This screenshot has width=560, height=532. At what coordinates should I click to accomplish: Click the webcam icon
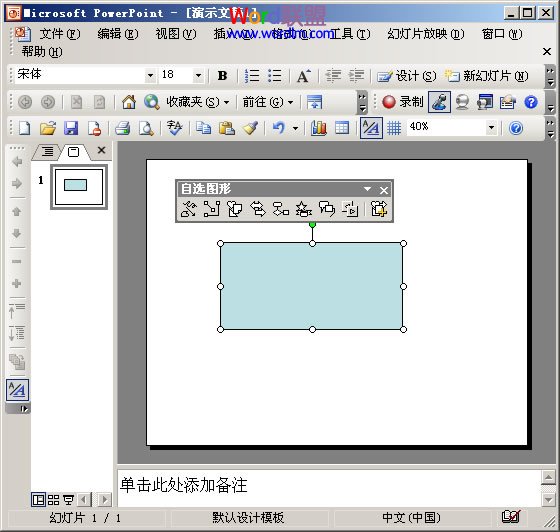pos(462,102)
